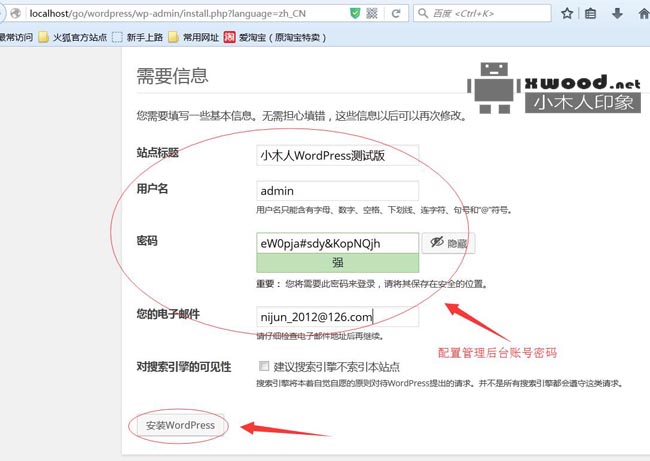Click the 站点标题 input field
The width and height of the screenshot is (650, 461).
tap(337, 155)
